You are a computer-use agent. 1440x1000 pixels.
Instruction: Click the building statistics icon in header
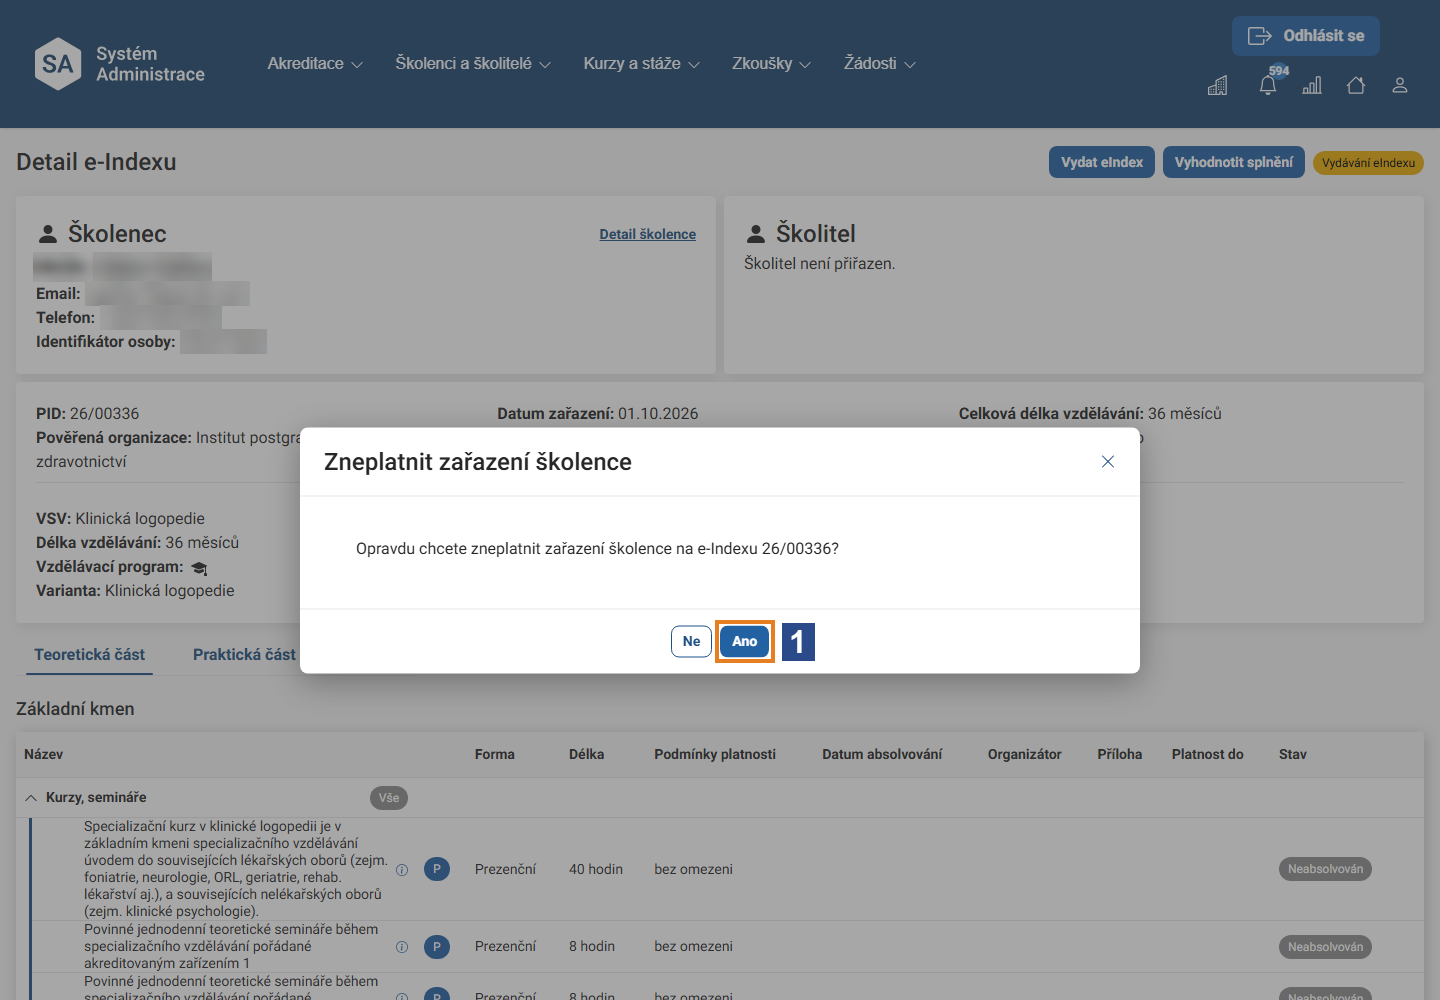[1217, 86]
